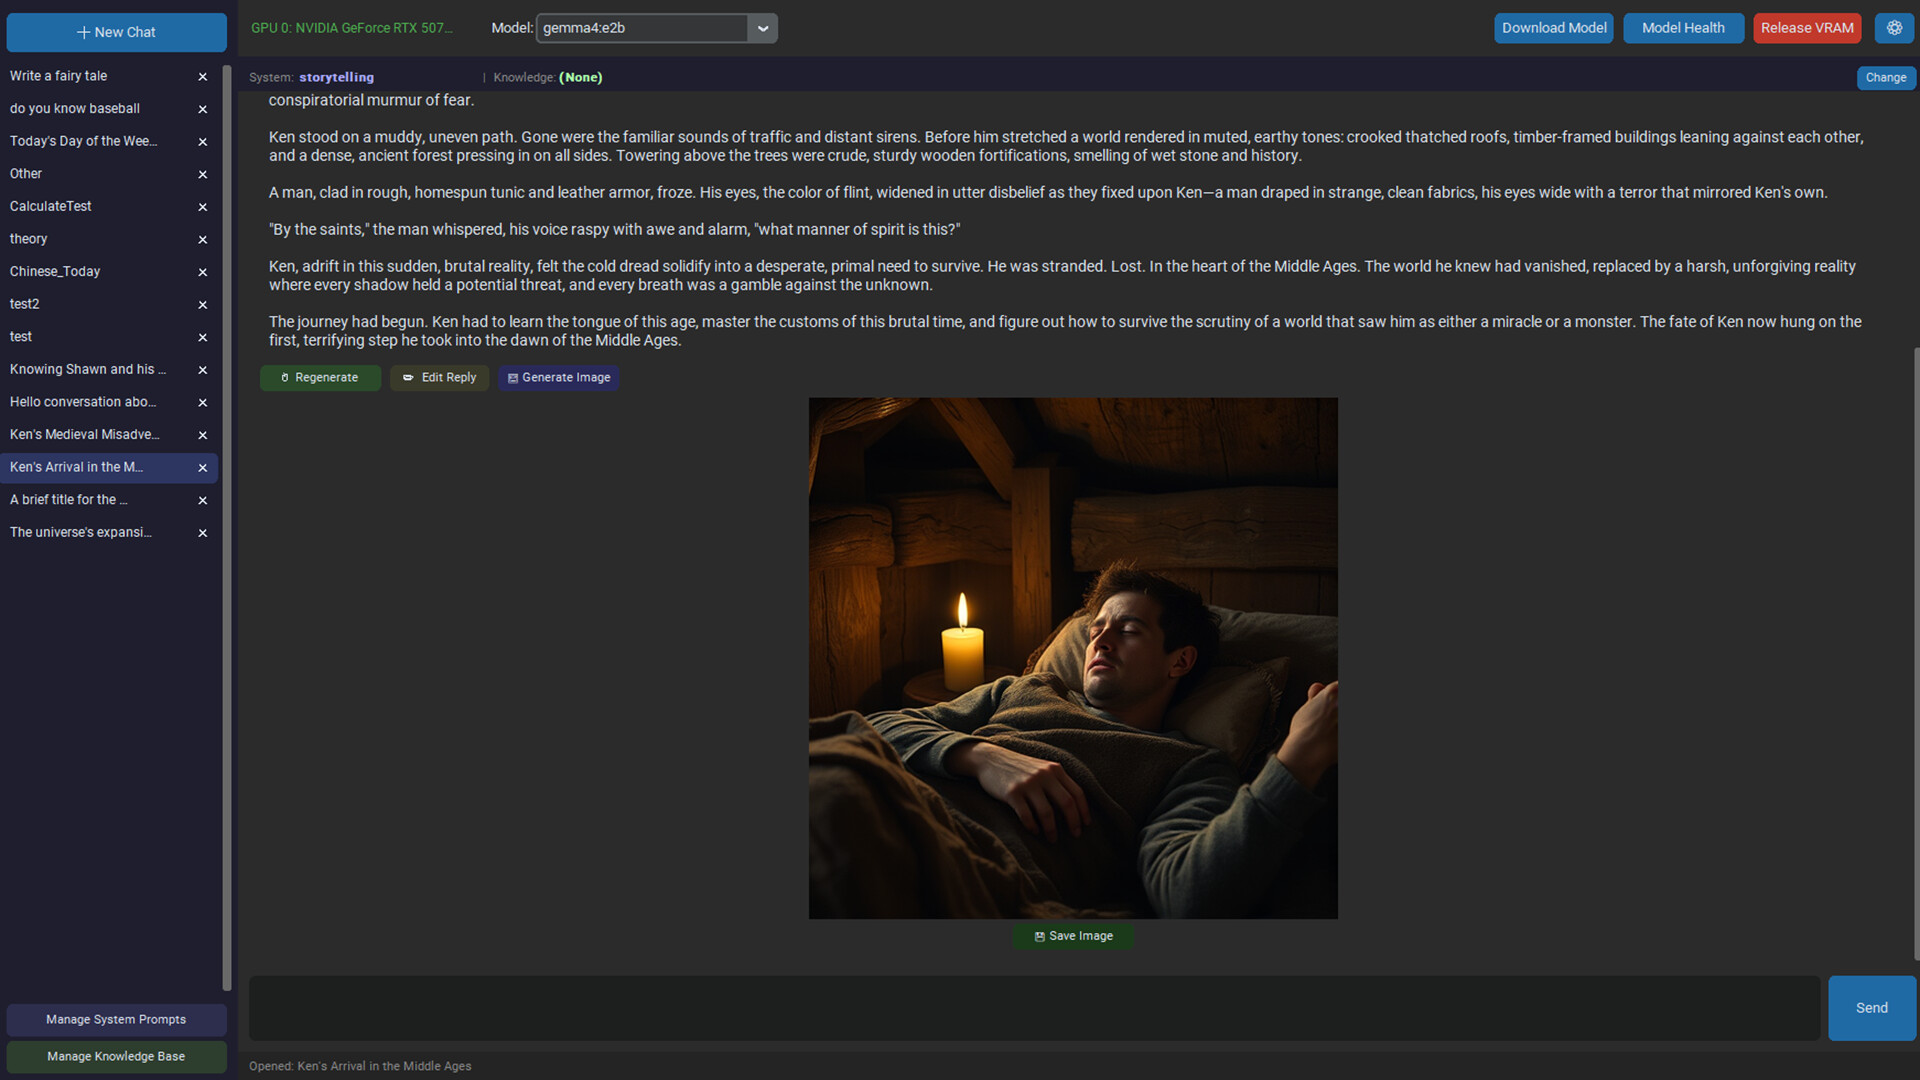Open 'Ken's Medieval Misadve...' chat
Screen dimensions: 1920x1080
pos(85,435)
